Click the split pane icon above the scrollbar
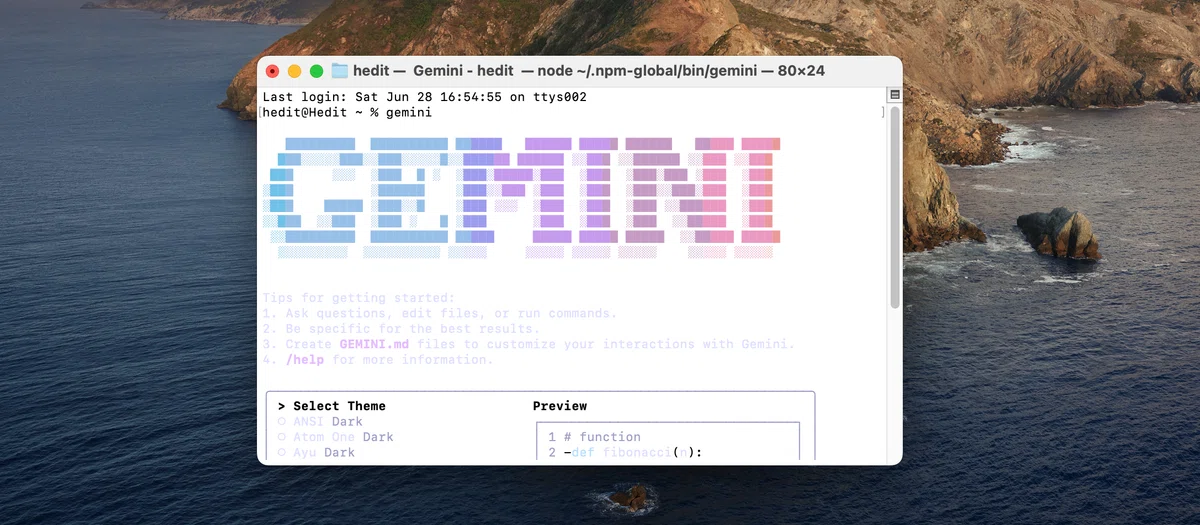1200x525 pixels. 895,95
